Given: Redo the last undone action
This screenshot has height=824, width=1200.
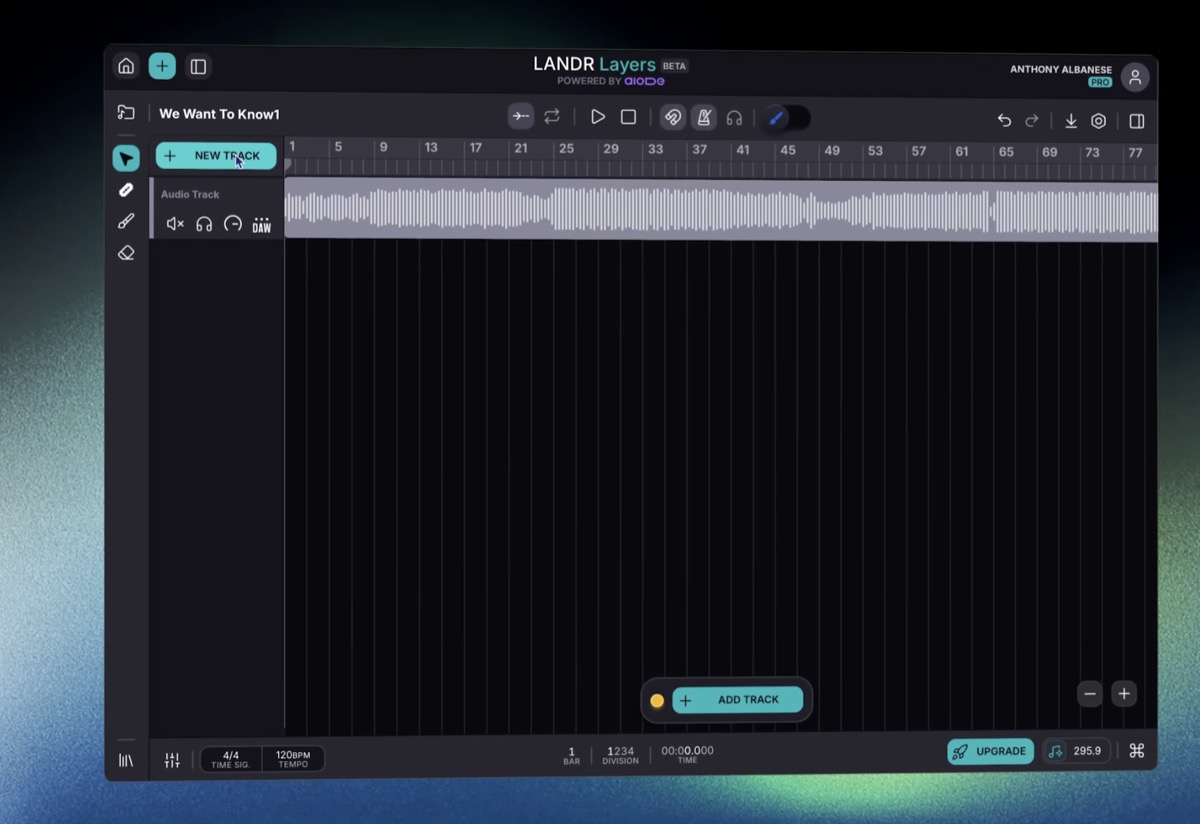Looking at the screenshot, I should click(1032, 120).
